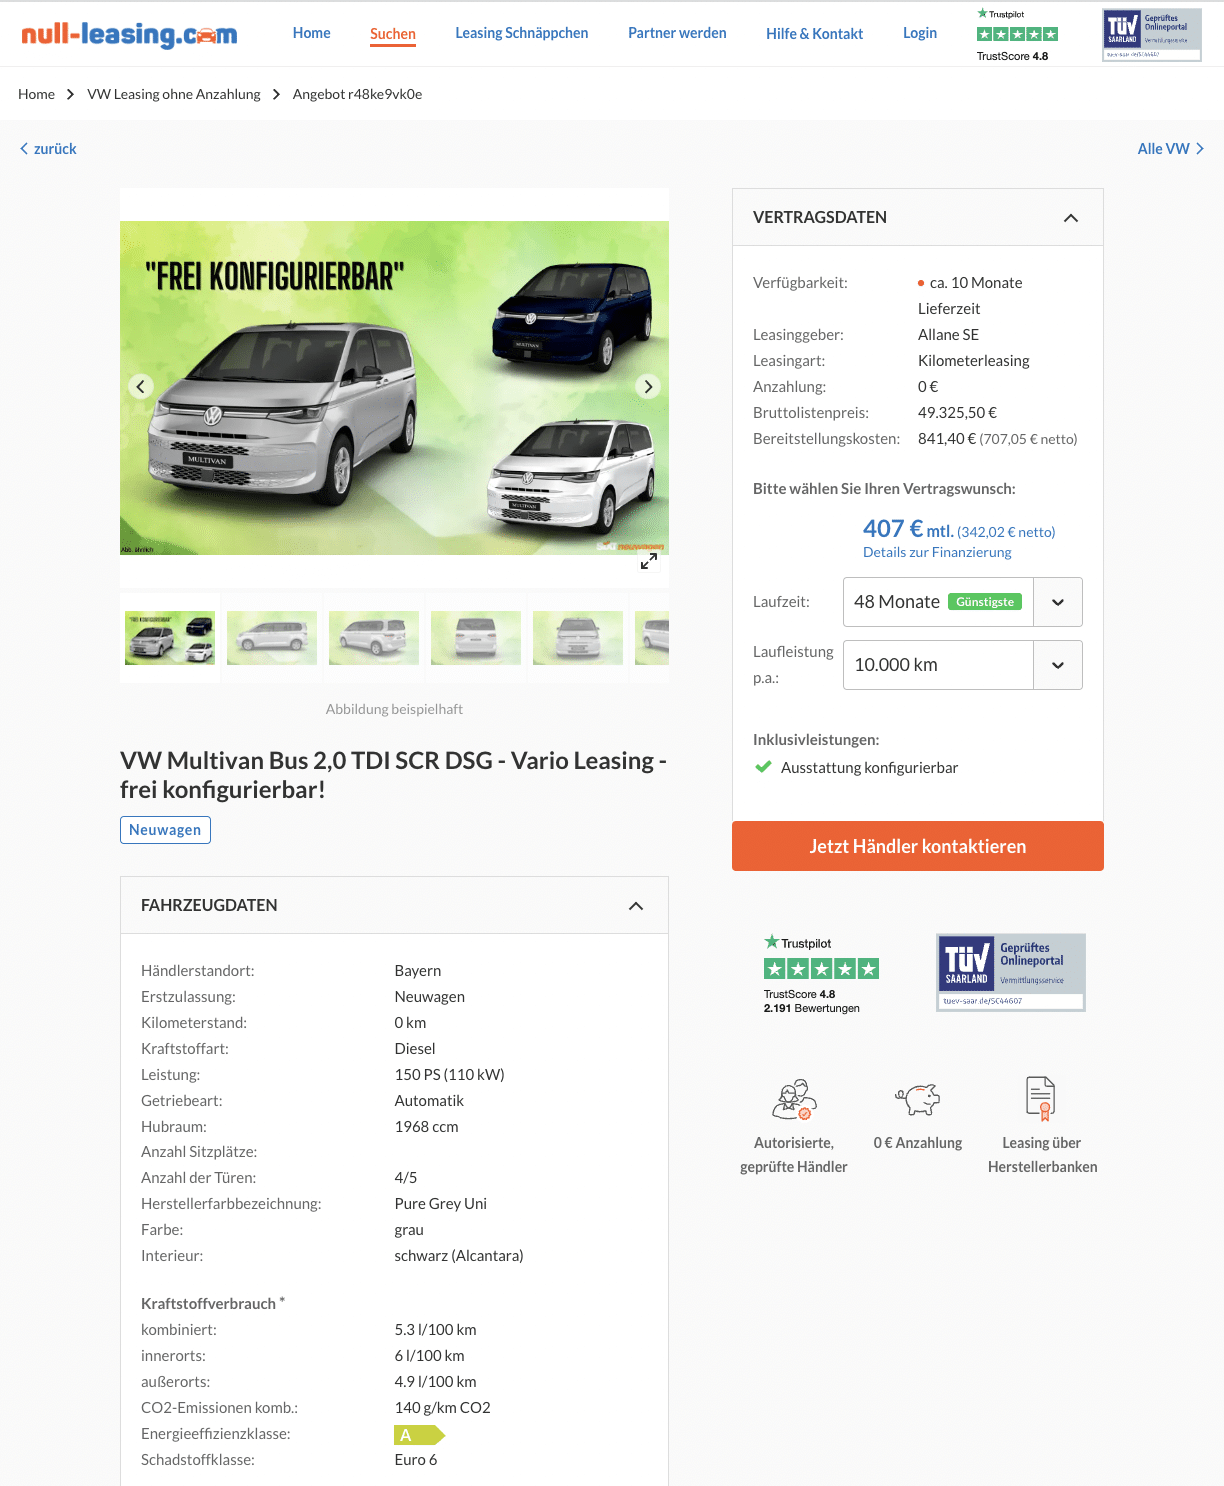Open the Trustpilot rating badge in header
Screen dimensions: 1224x1486
pos(1017,35)
